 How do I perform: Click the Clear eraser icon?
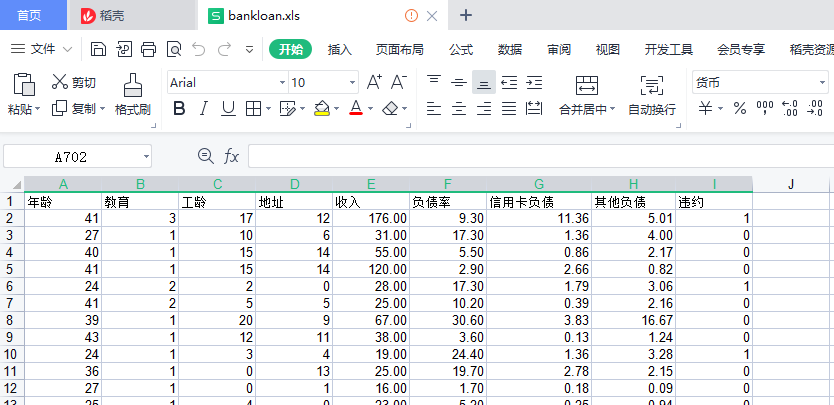point(390,109)
